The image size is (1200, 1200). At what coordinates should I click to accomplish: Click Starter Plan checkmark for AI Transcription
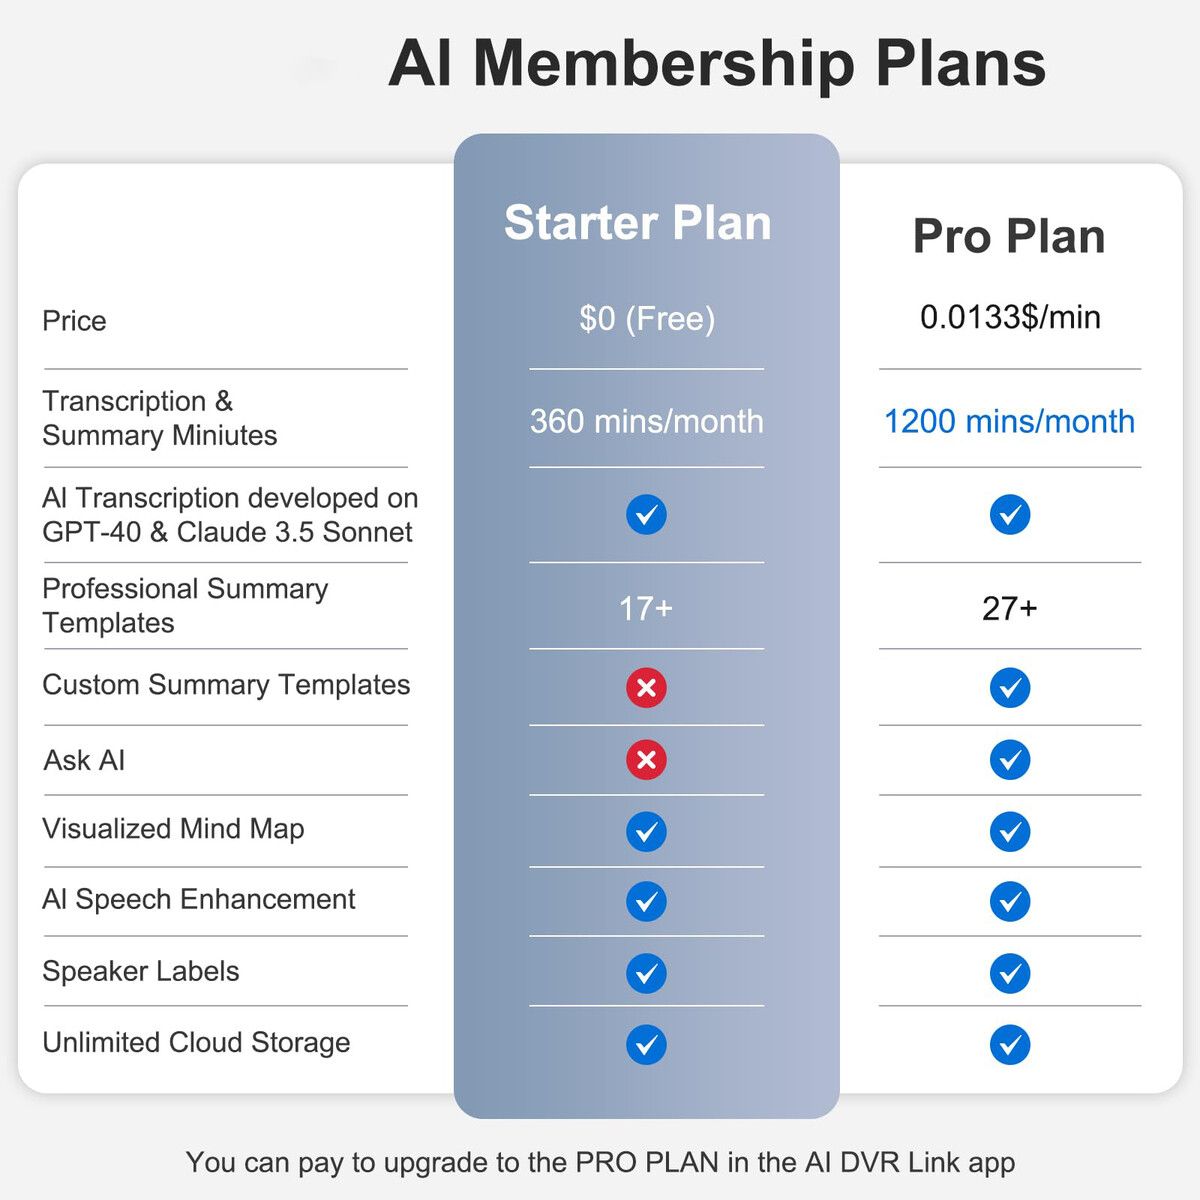click(646, 515)
